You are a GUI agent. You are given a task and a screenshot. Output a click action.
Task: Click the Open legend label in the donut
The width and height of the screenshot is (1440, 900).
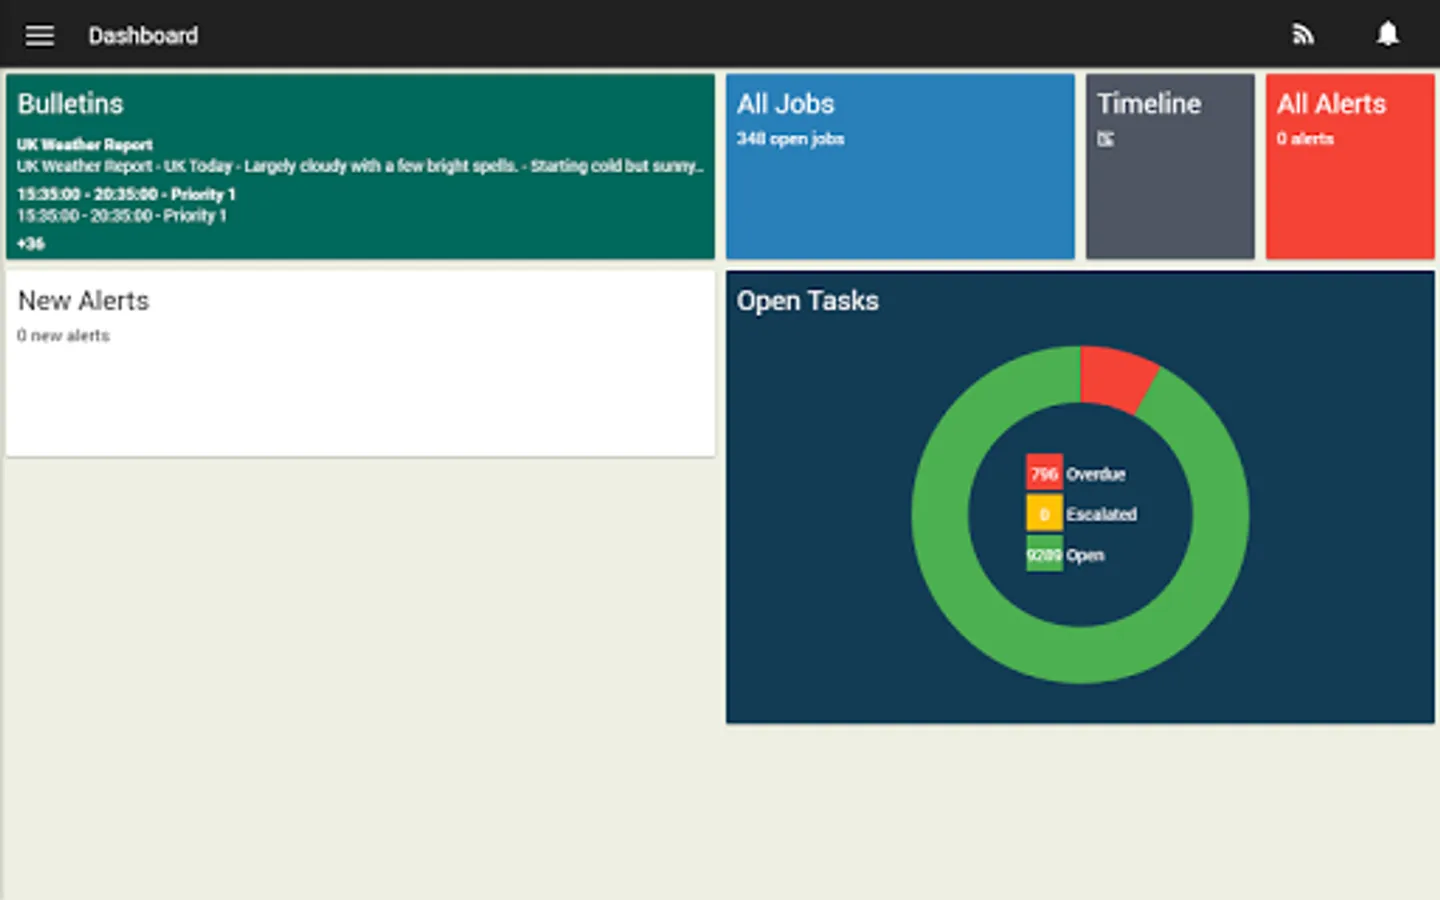click(x=1085, y=555)
